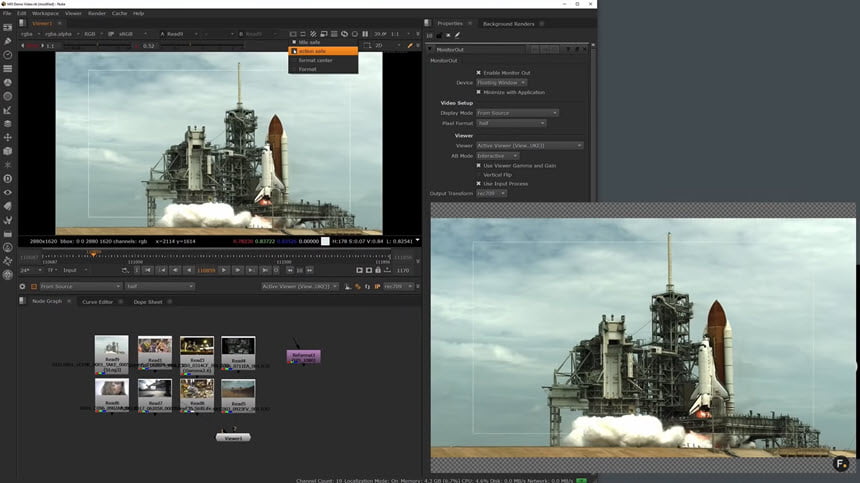
Task: Open the File menu
Action: coord(7,13)
